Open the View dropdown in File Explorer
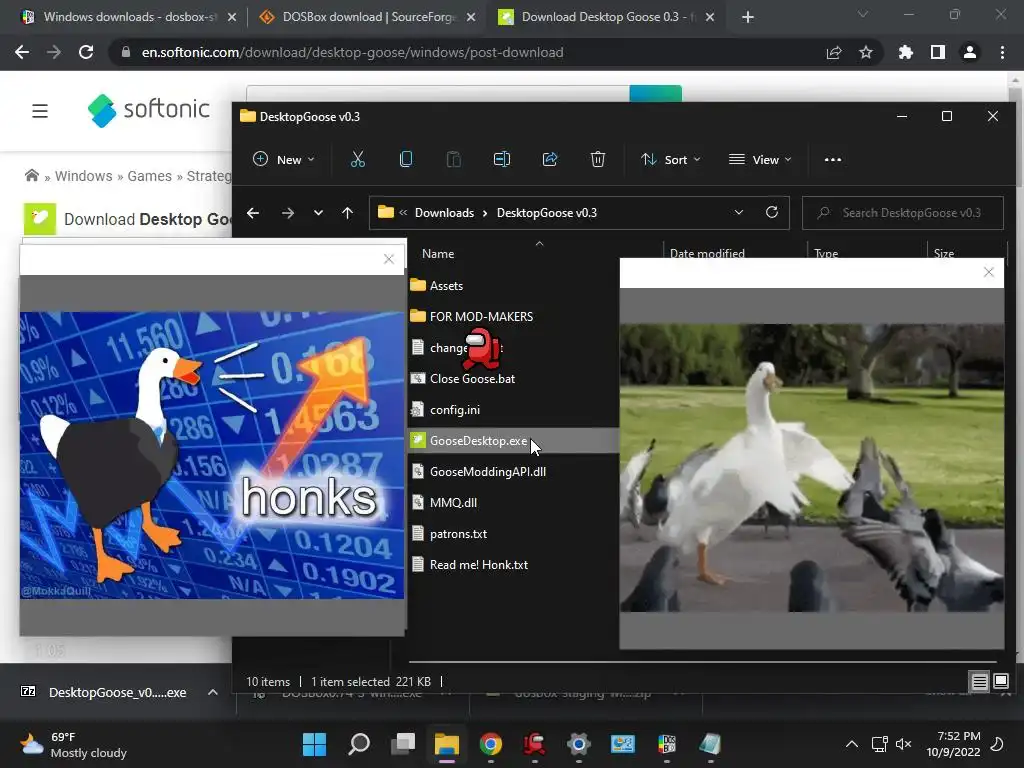 click(x=760, y=159)
